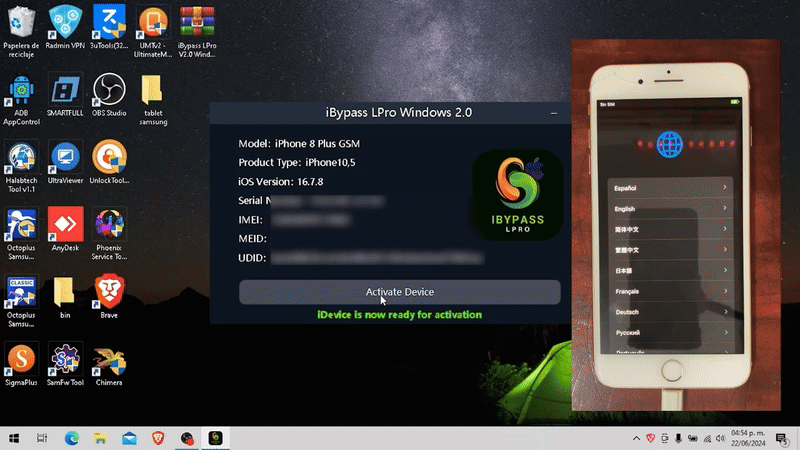The width and height of the screenshot is (800, 450).
Task: Open Mail app from taskbar
Action: click(129, 438)
